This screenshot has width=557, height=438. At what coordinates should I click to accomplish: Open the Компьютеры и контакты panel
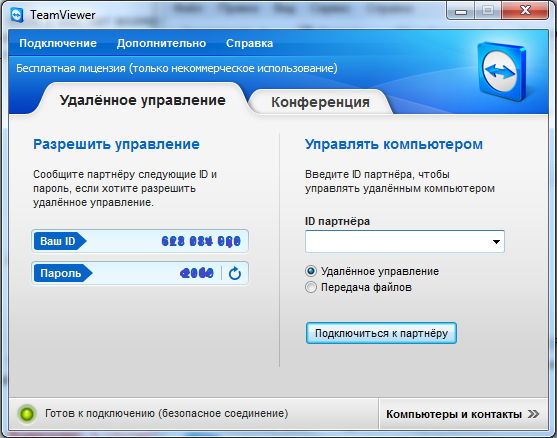(x=463, y=414)
